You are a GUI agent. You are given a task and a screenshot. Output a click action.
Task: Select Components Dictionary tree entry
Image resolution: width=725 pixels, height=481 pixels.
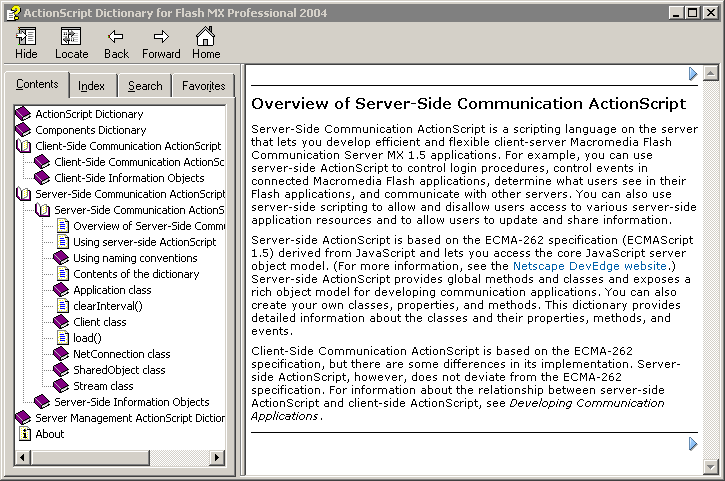91,130
